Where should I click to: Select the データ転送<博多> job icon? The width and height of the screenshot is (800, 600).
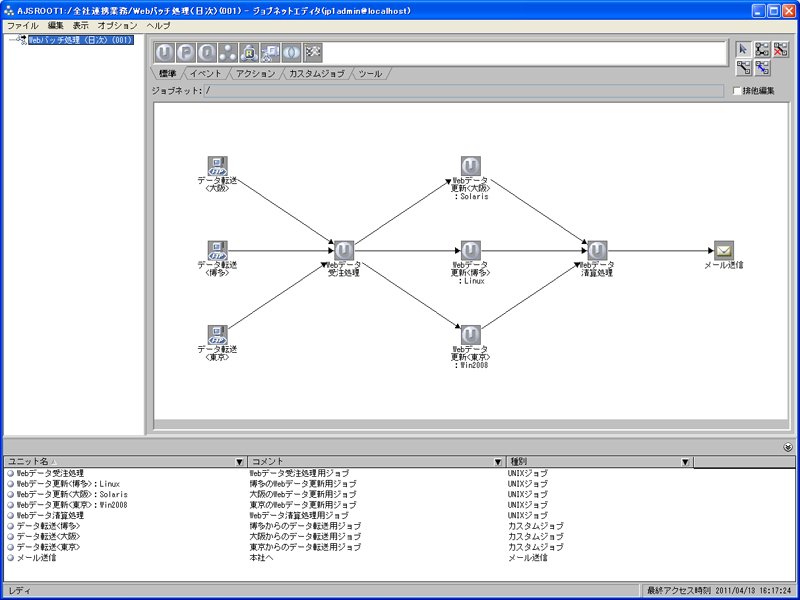coord(217,251)
